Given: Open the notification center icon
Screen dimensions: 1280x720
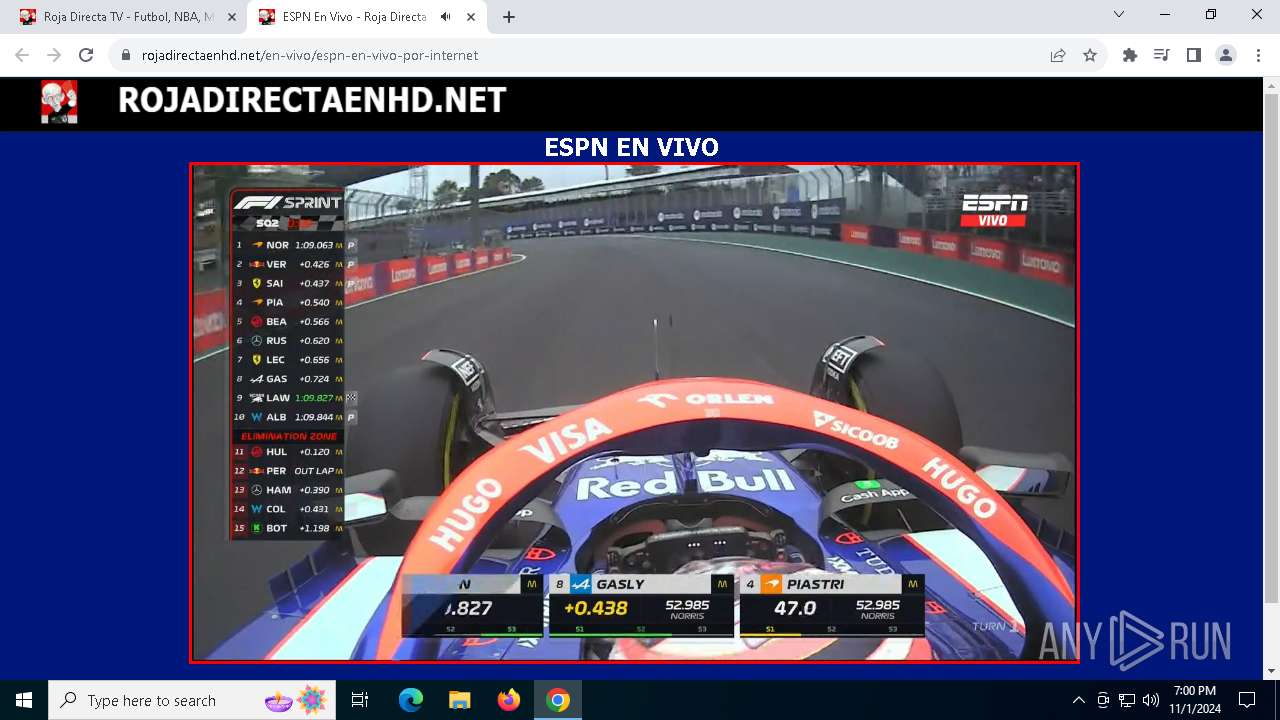Looking at the screenshot, I should pos(1247,700).
